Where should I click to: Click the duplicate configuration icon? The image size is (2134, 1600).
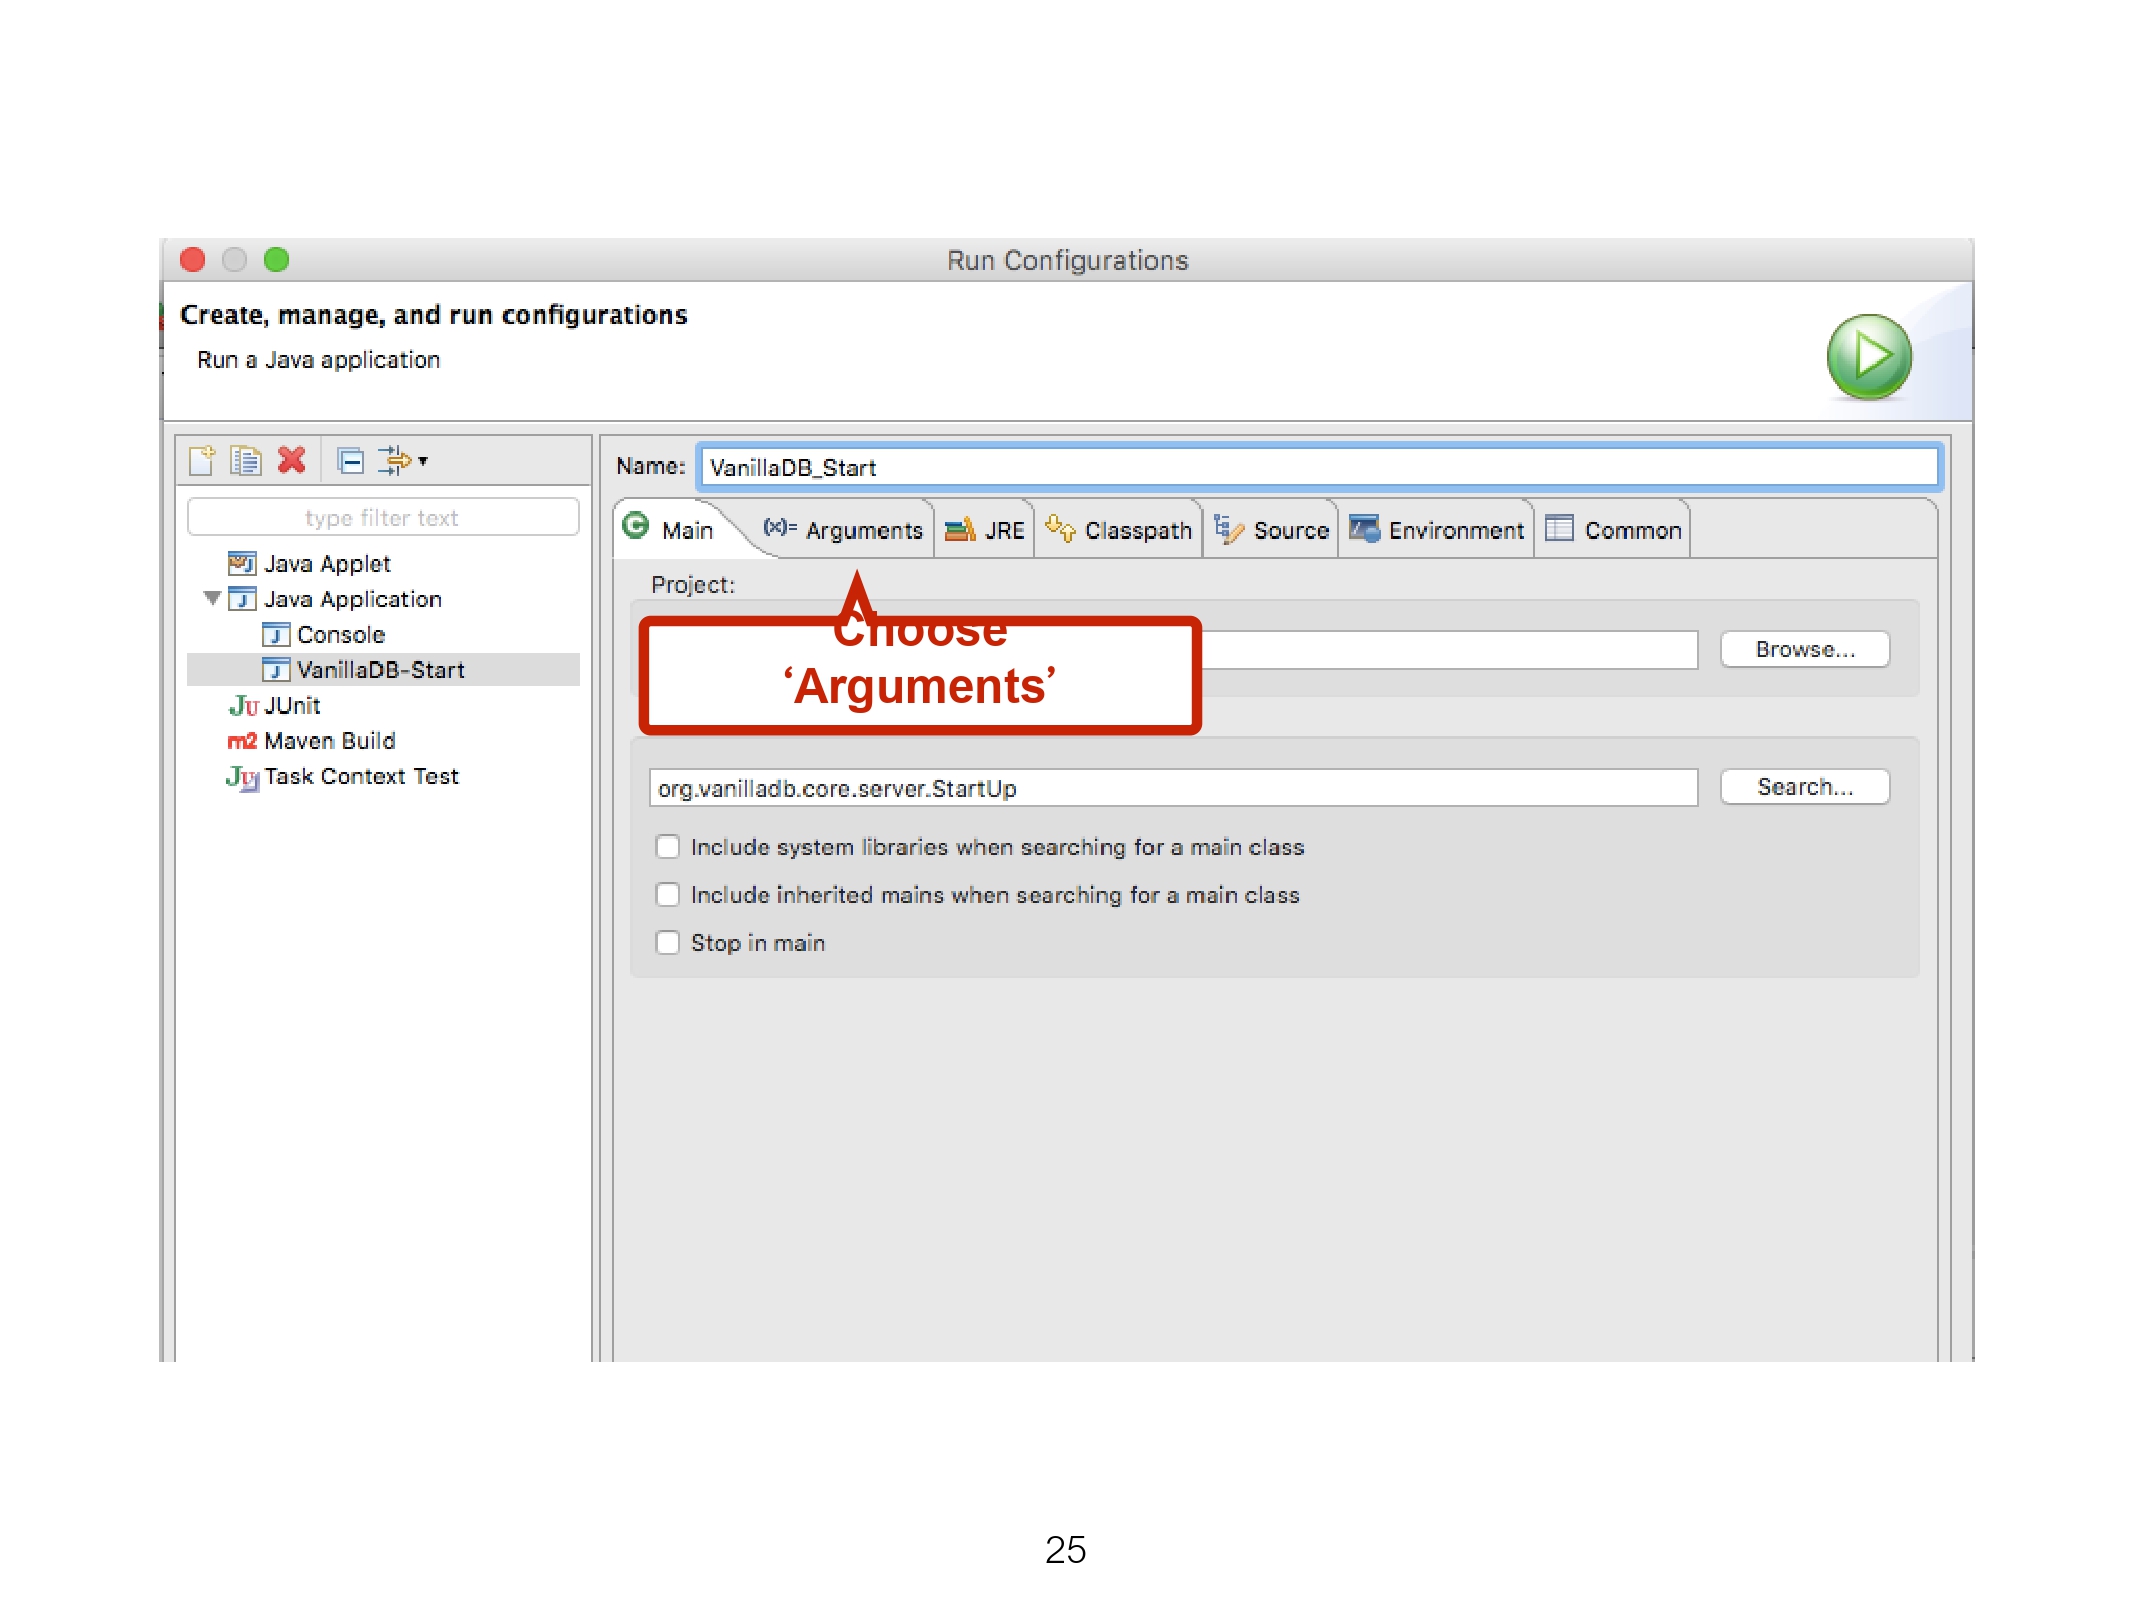pos(245,460)
